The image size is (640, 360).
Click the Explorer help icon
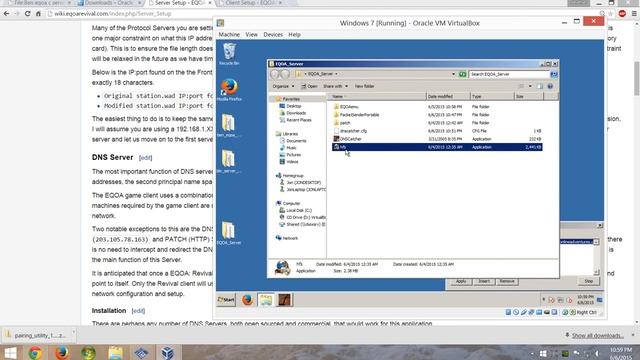click(x=550, y=86)
